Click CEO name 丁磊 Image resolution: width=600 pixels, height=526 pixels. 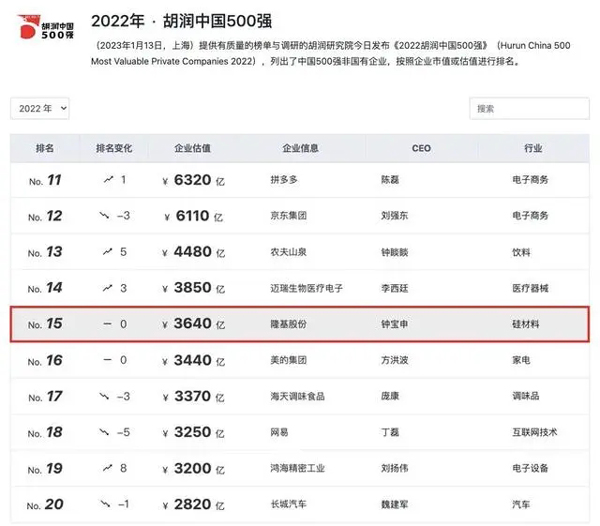[x=390, y=432]
